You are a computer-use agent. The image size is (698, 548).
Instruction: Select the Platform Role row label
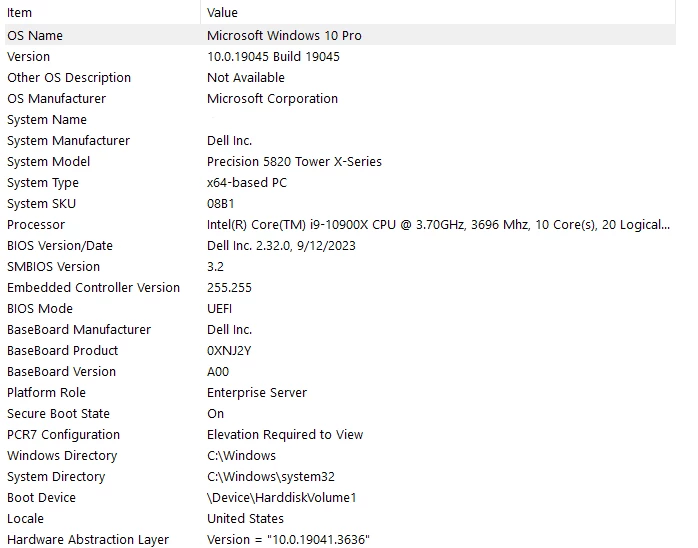(x=46, y=392)
